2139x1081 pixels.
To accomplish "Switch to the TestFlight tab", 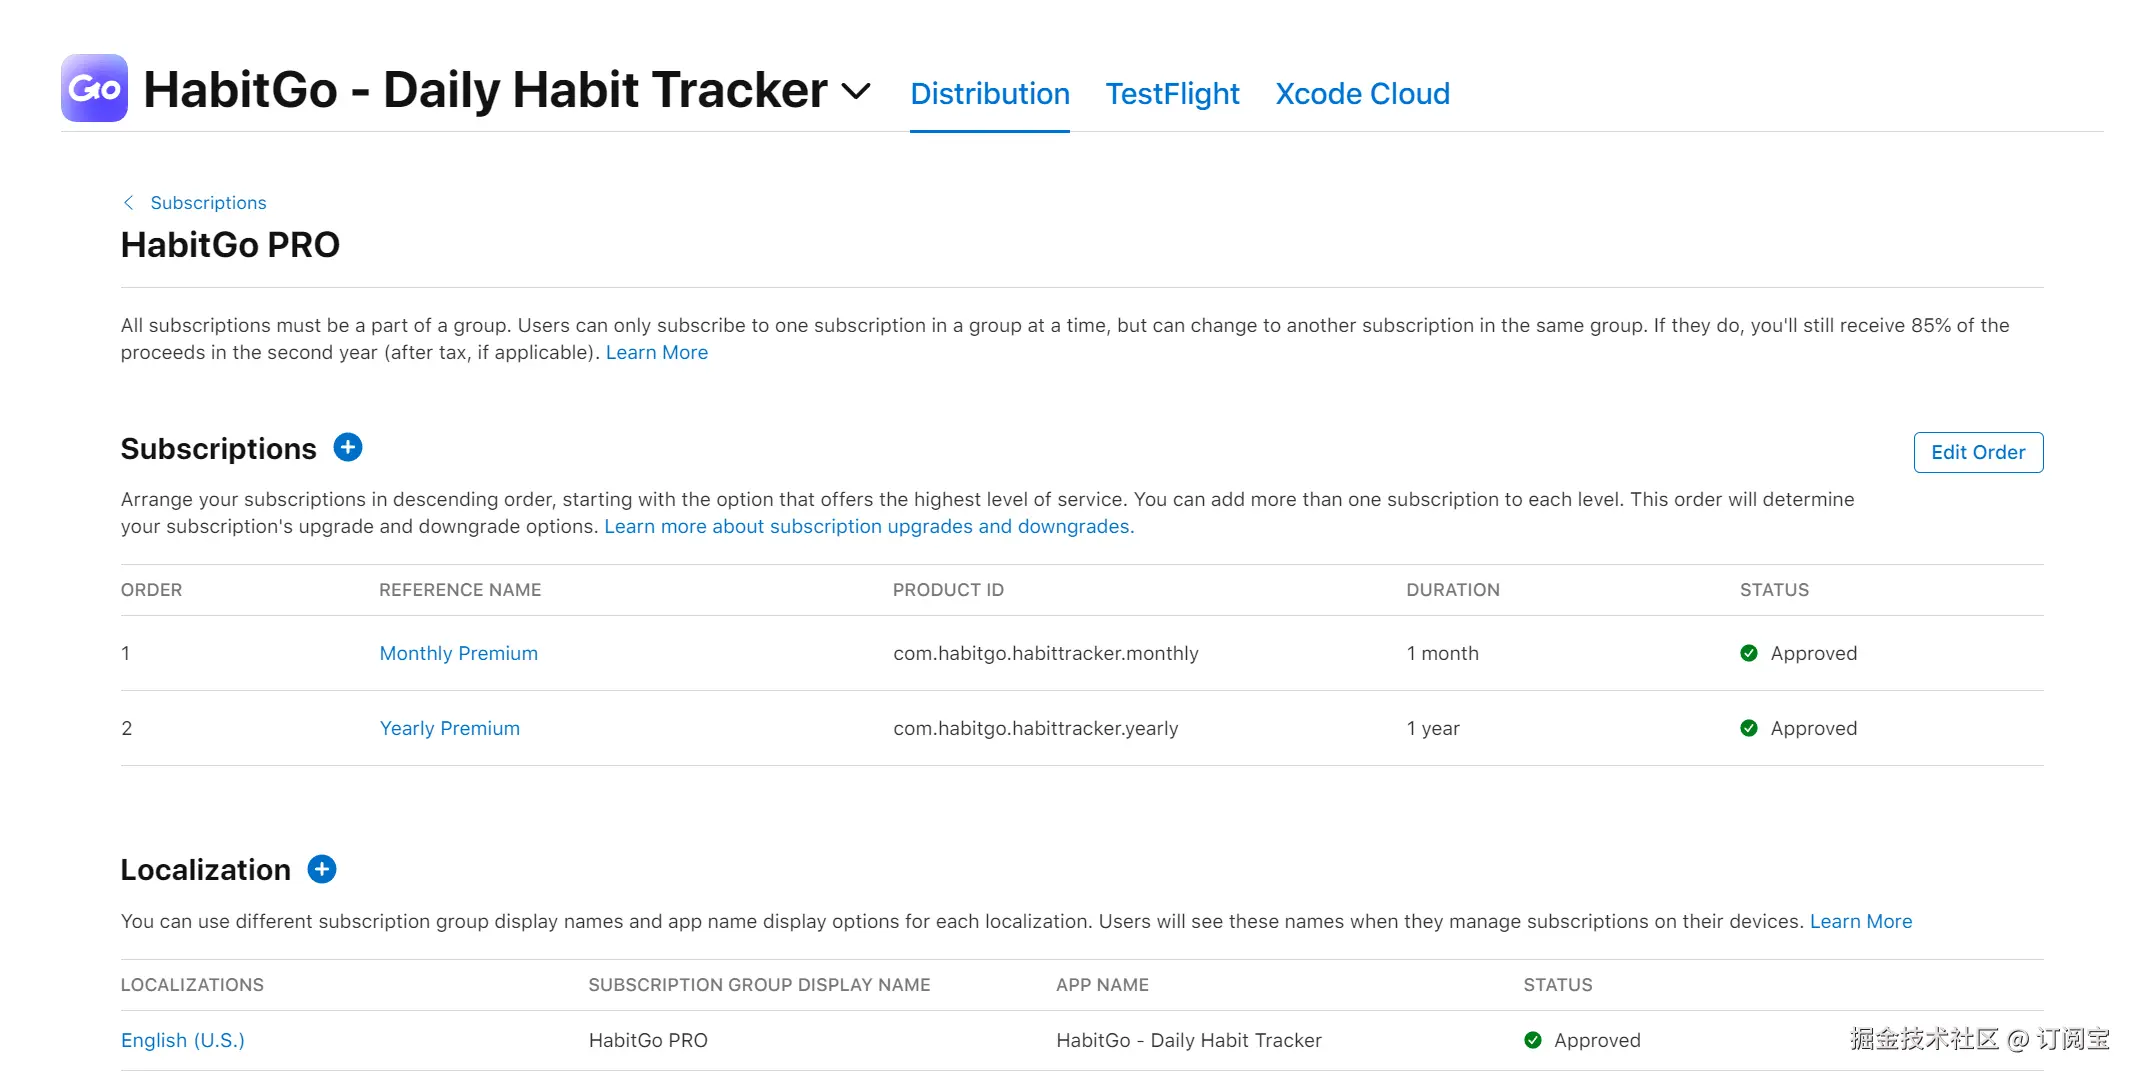I will (1172, 94).
